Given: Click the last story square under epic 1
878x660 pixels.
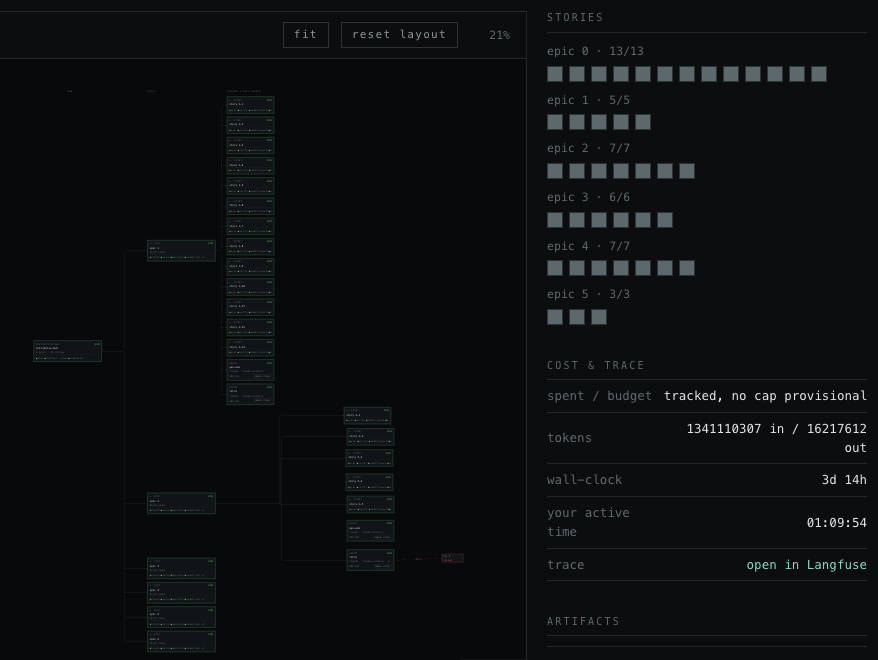Looking at the screenshot, I should (643, 122).
